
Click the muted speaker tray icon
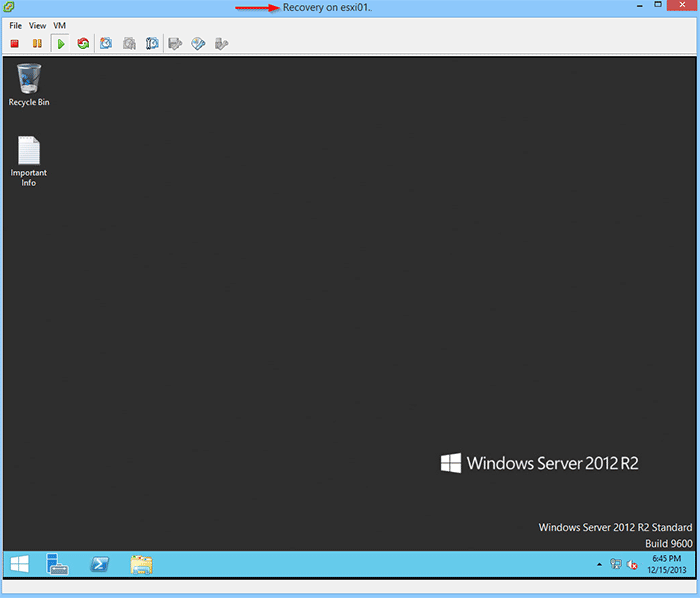point(632,565)
